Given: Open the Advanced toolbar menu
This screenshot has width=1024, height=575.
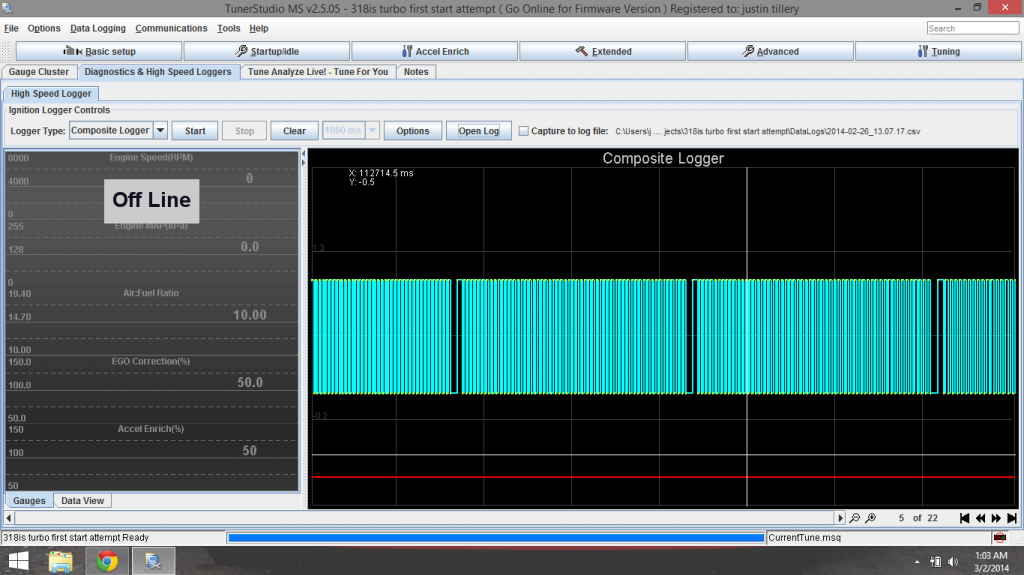Looking at the screenshot, I should [x=770, y=51].
